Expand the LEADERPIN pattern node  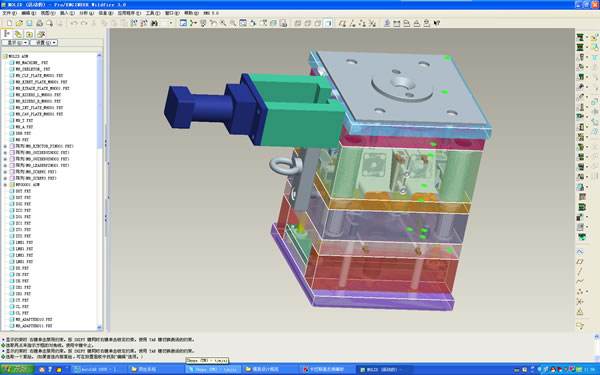(x=5, y=165)
